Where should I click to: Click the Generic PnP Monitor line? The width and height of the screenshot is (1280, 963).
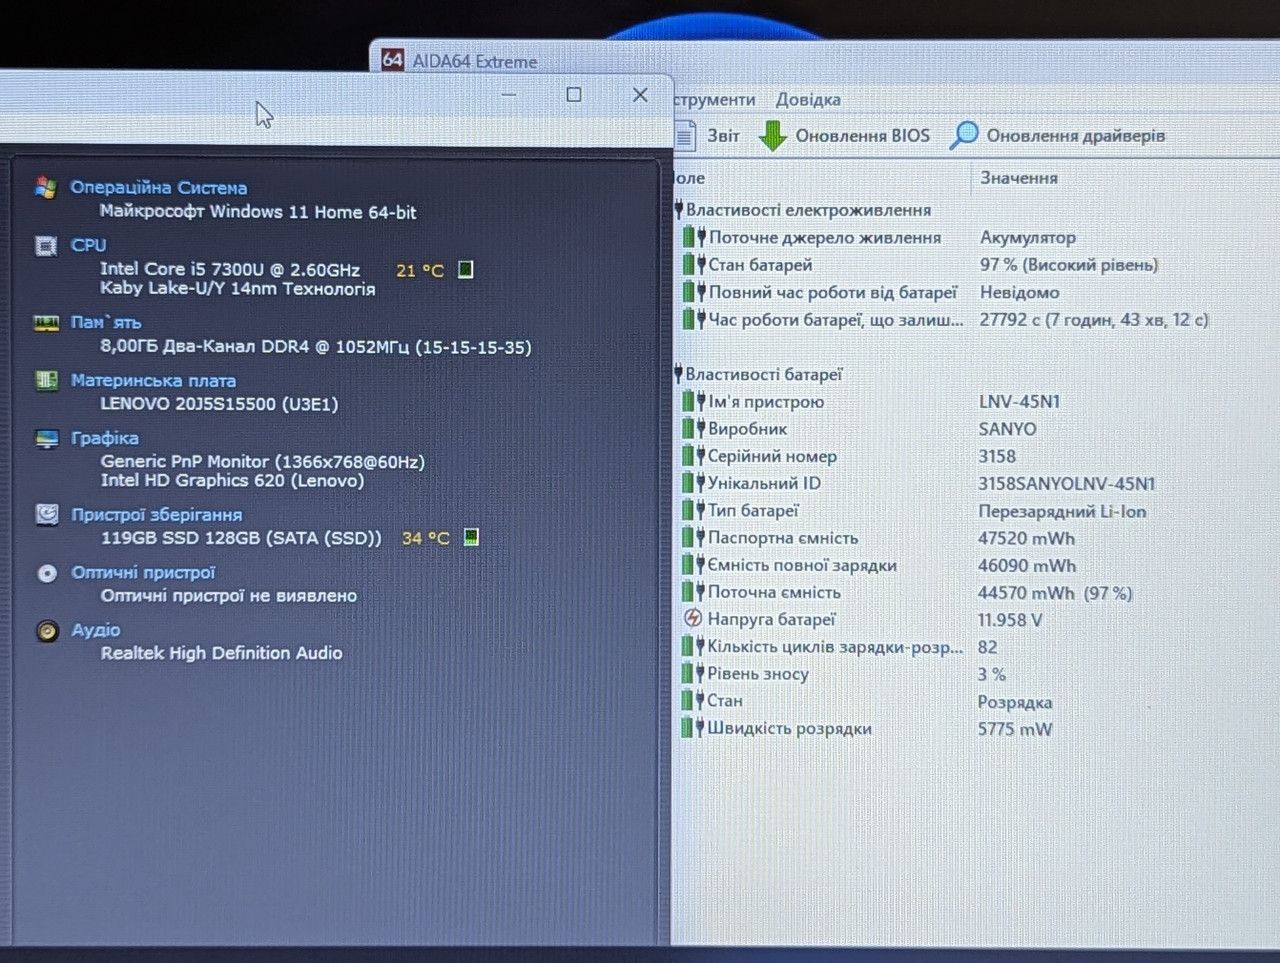263,461
